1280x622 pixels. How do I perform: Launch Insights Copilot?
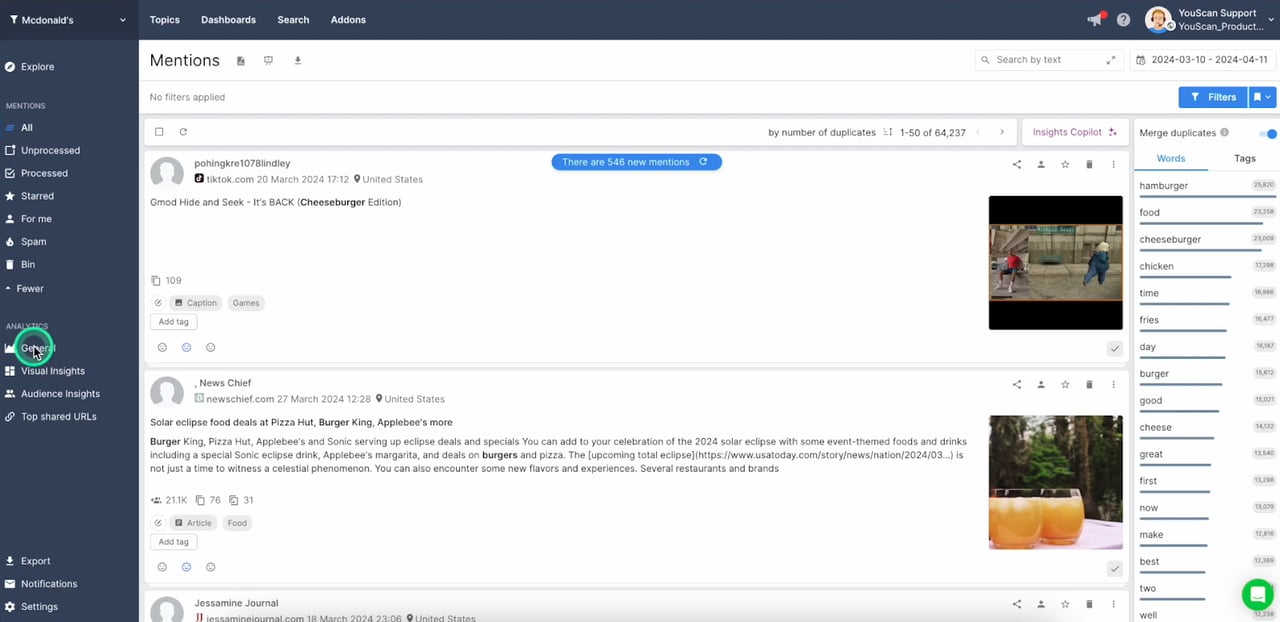[x=1074, y=132]
